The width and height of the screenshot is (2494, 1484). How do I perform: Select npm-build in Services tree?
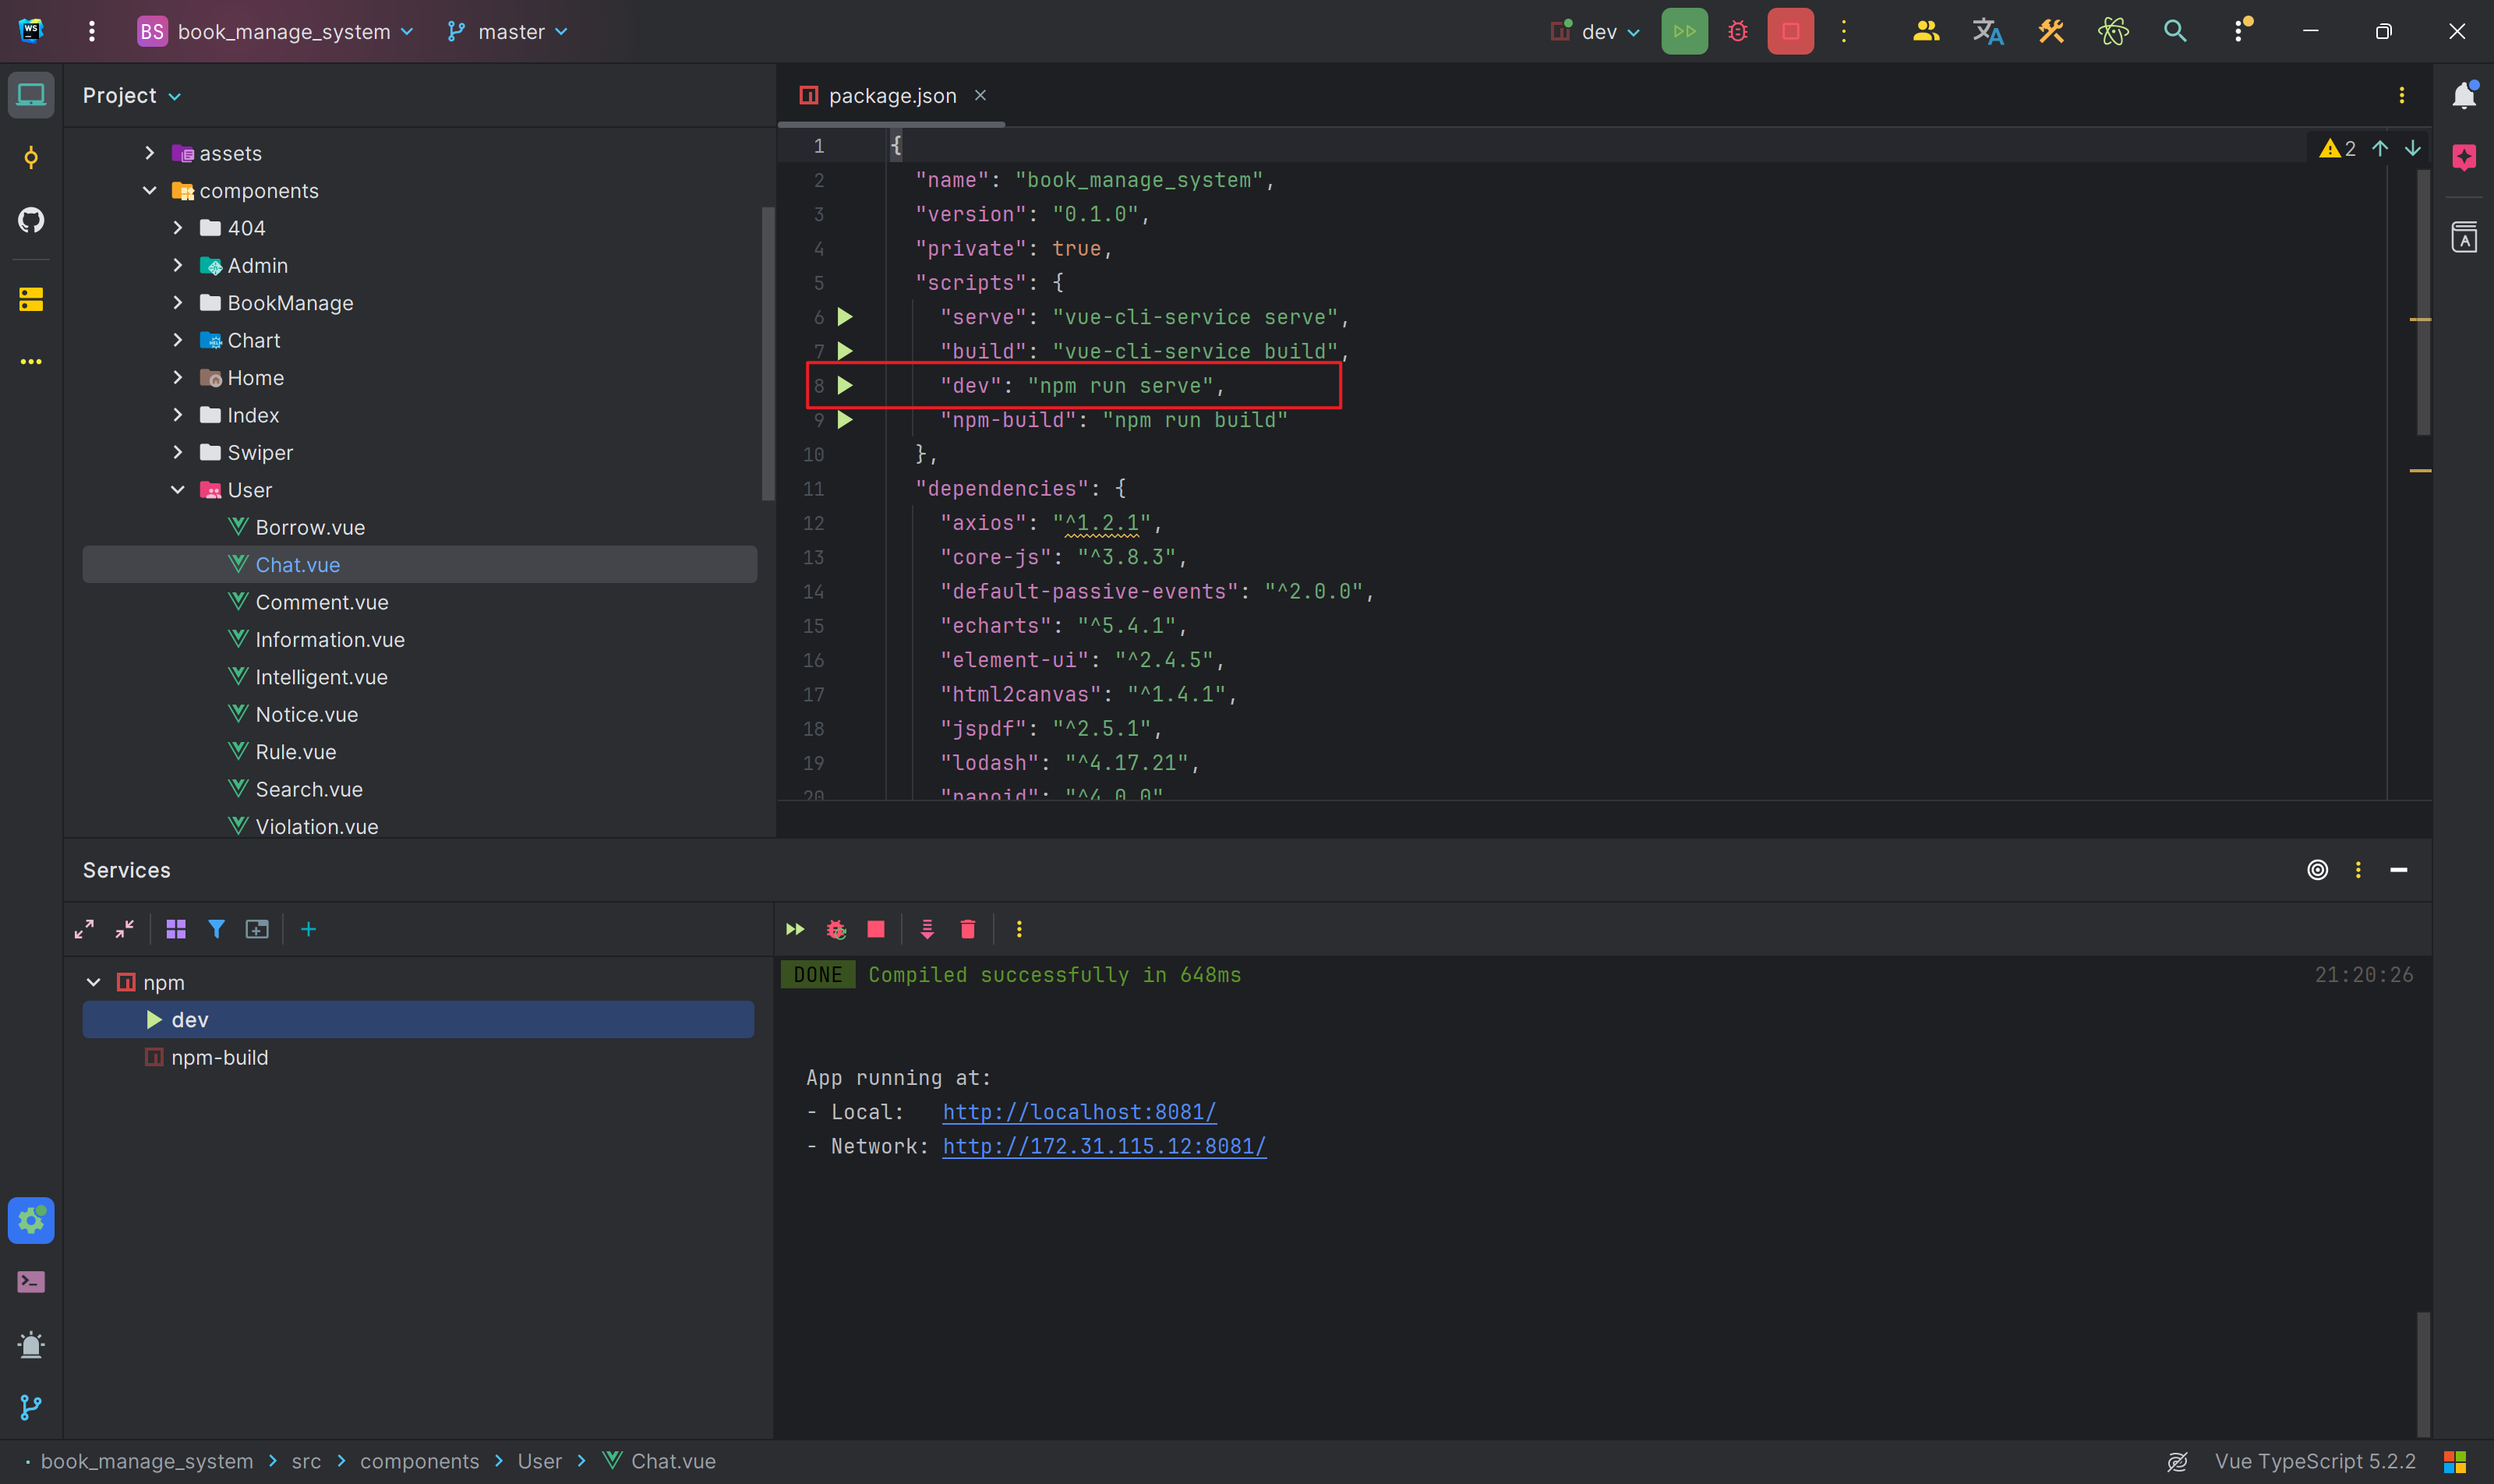point(219,1057)
